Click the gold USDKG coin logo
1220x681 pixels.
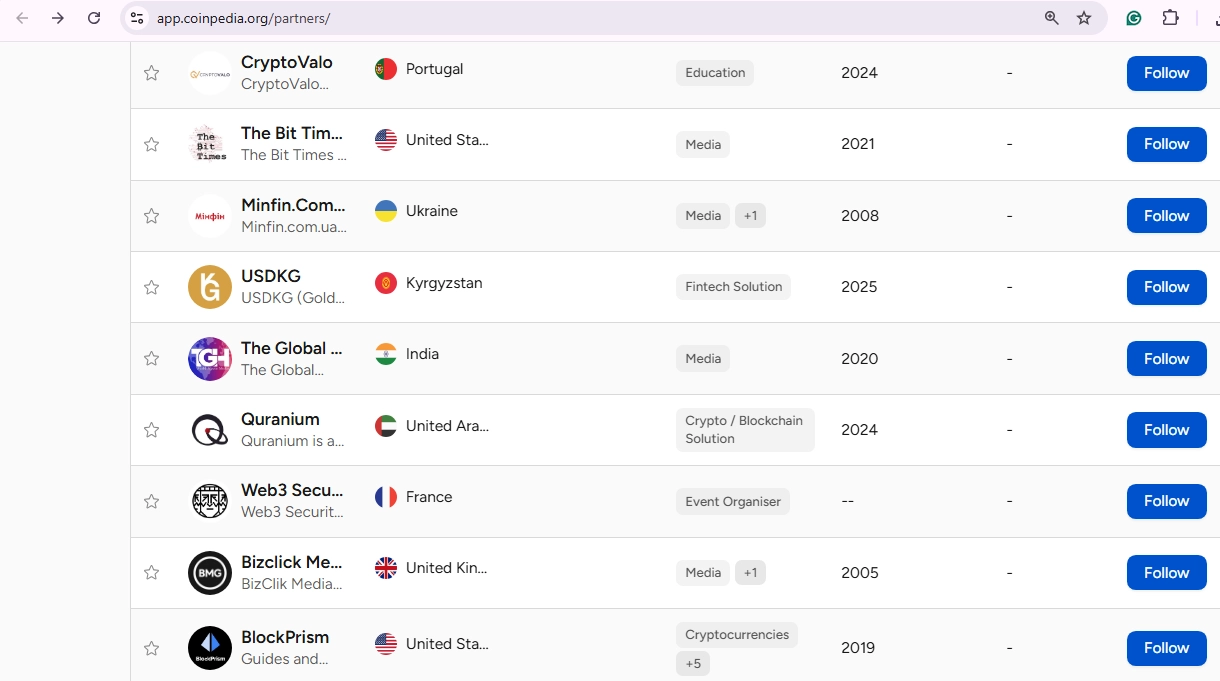[210, 287]
